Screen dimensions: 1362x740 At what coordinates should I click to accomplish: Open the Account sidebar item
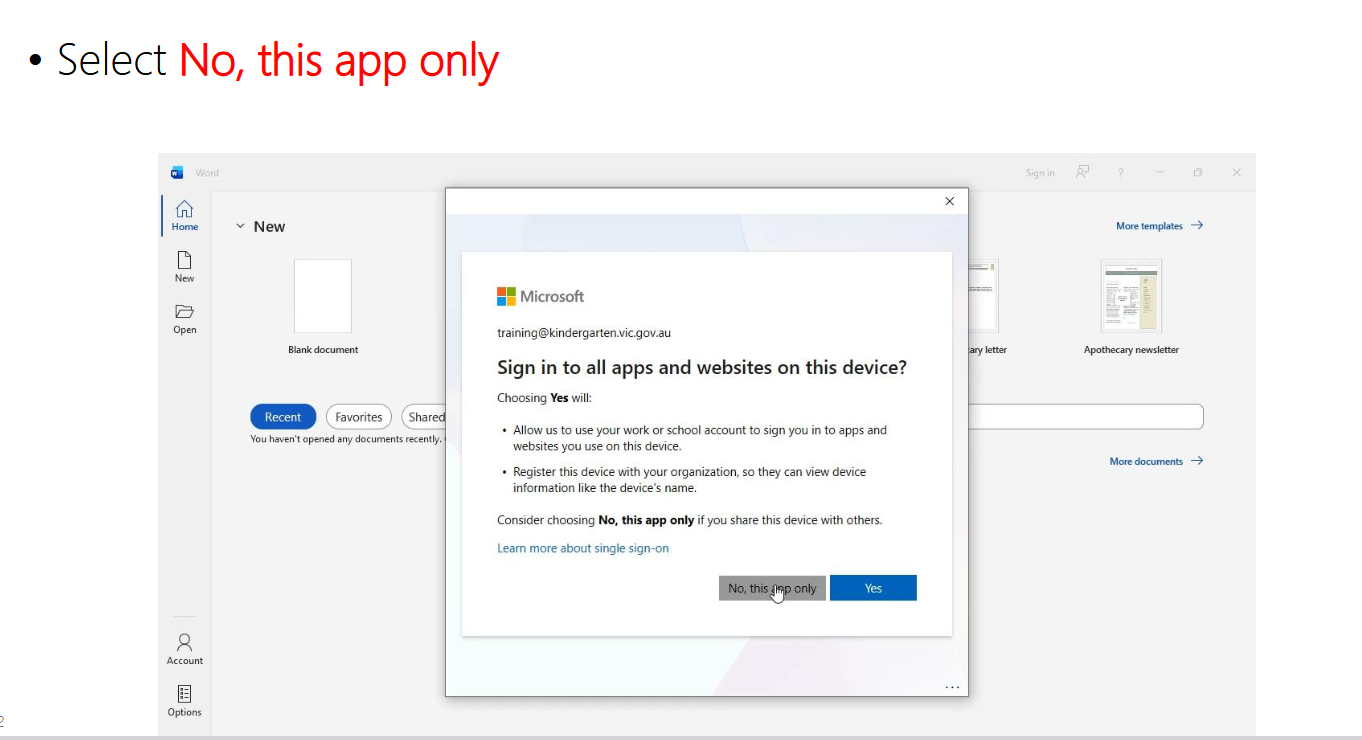[184, 649]
